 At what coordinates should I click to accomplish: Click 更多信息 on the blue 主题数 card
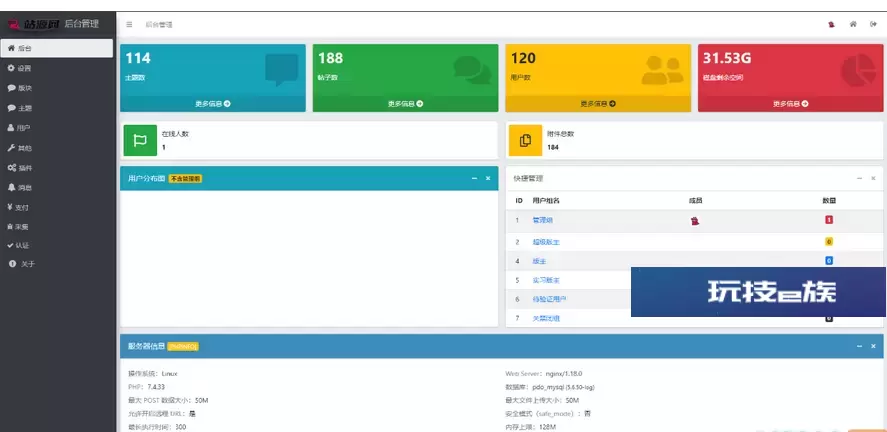213,103
